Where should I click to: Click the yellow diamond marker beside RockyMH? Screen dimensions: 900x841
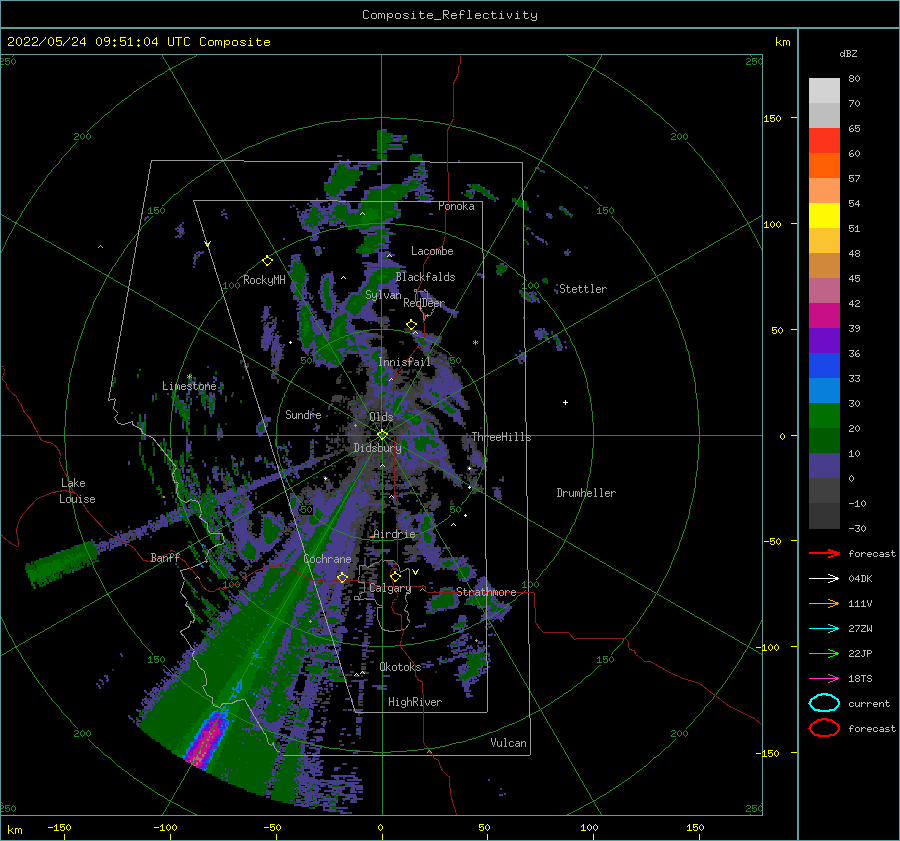(x=267, y=261)
